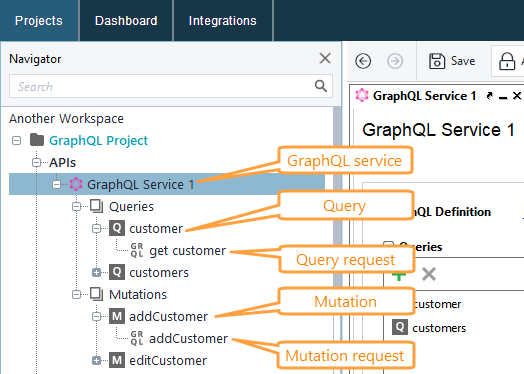This screenshot has width=524, height=374.
Task: Close the GraphQL Service 1 editor tab
Action: 517,96
